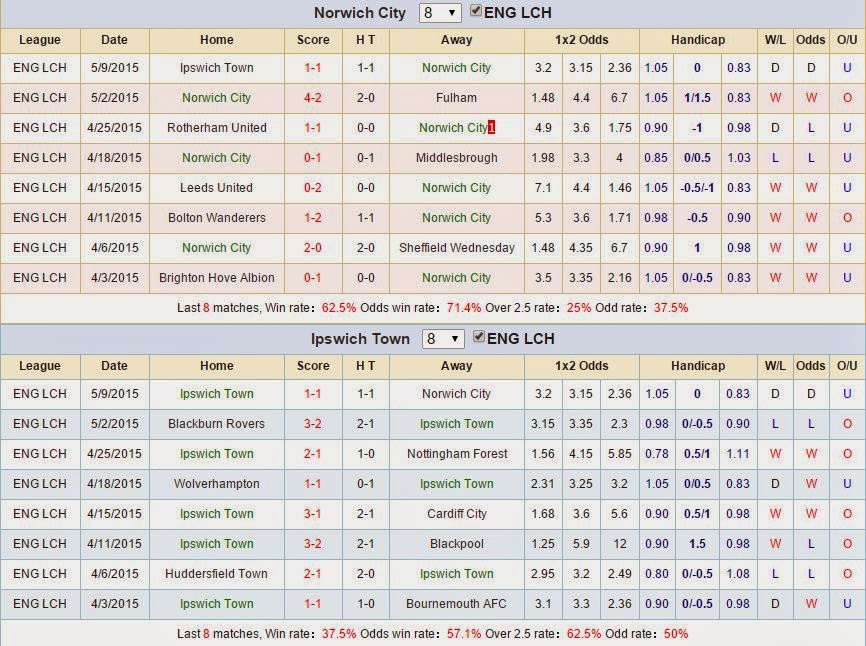This screenshot has width=866, height=646.
Task: Click 12 odds in Blackpool row
Action: pos(619,544)
